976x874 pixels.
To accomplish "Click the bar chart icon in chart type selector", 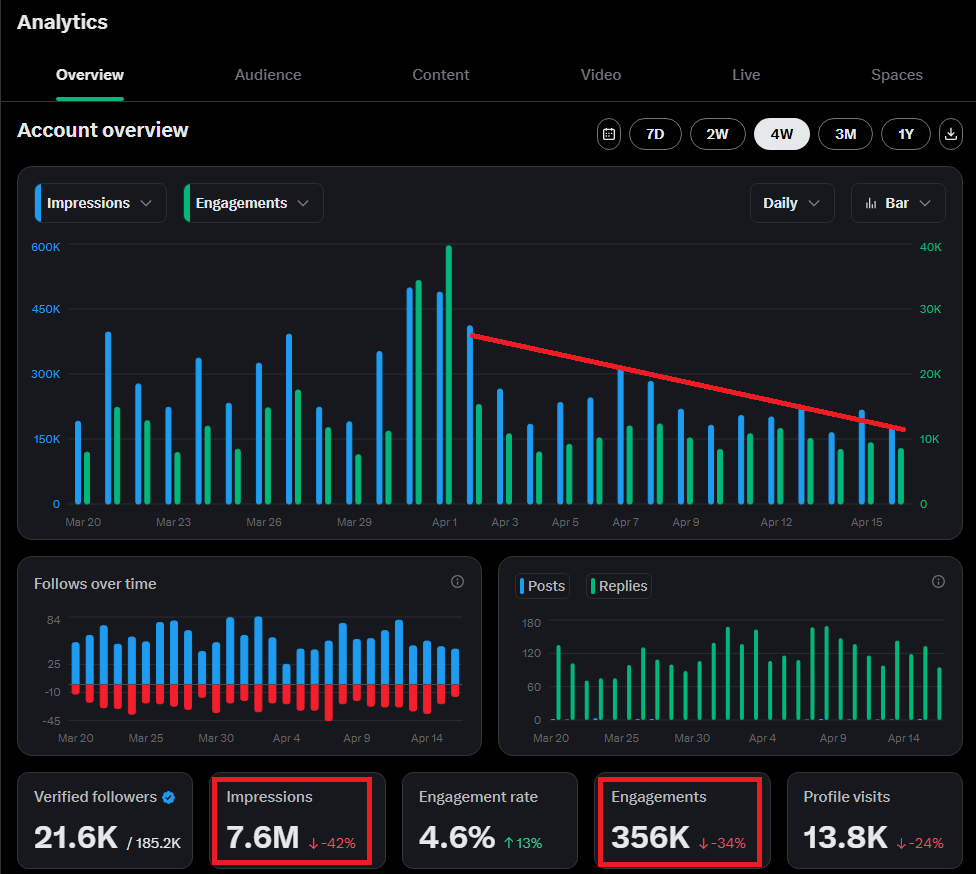I will [x=871, y=204].
